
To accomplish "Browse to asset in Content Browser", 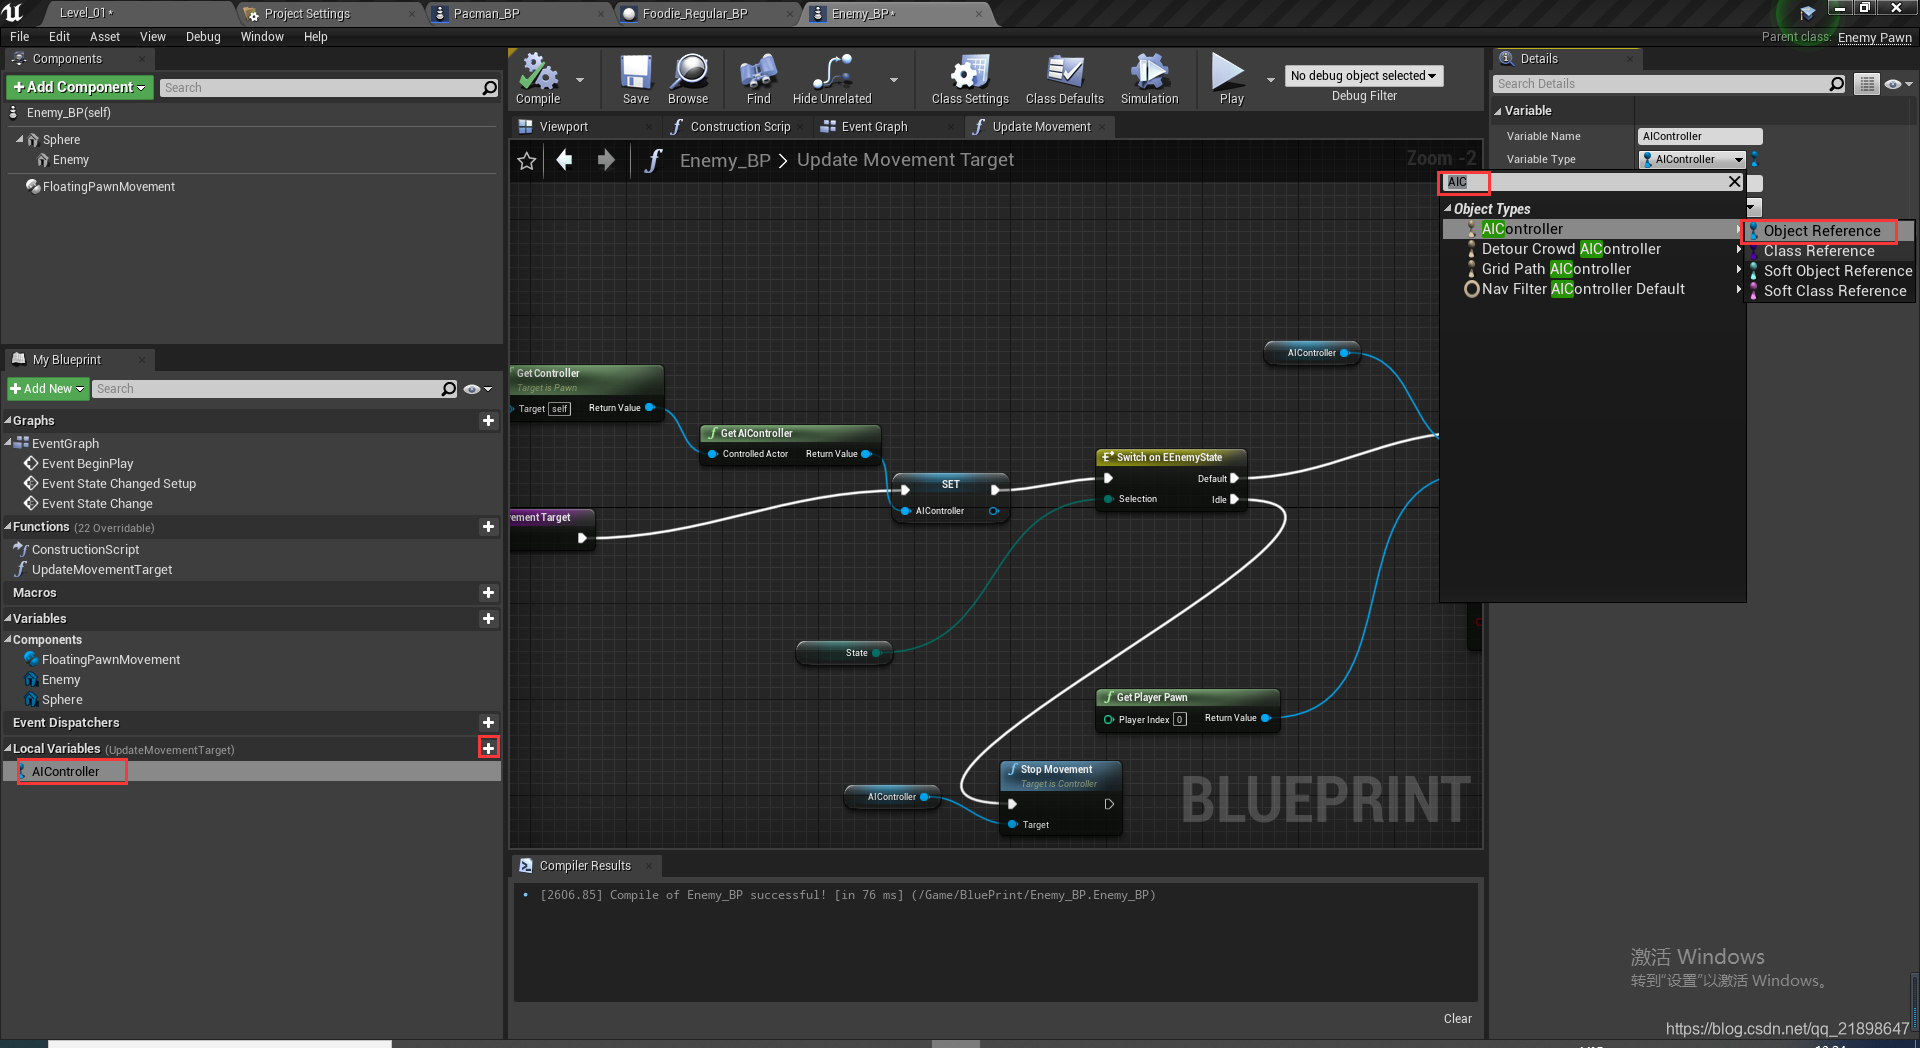I will 688,79.
